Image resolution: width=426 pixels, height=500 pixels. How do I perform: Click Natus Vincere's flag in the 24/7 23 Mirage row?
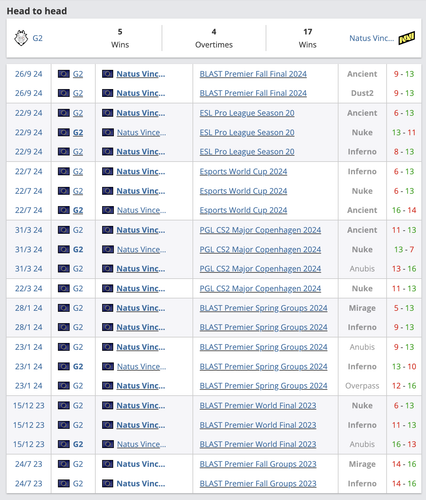click(108, 464)
